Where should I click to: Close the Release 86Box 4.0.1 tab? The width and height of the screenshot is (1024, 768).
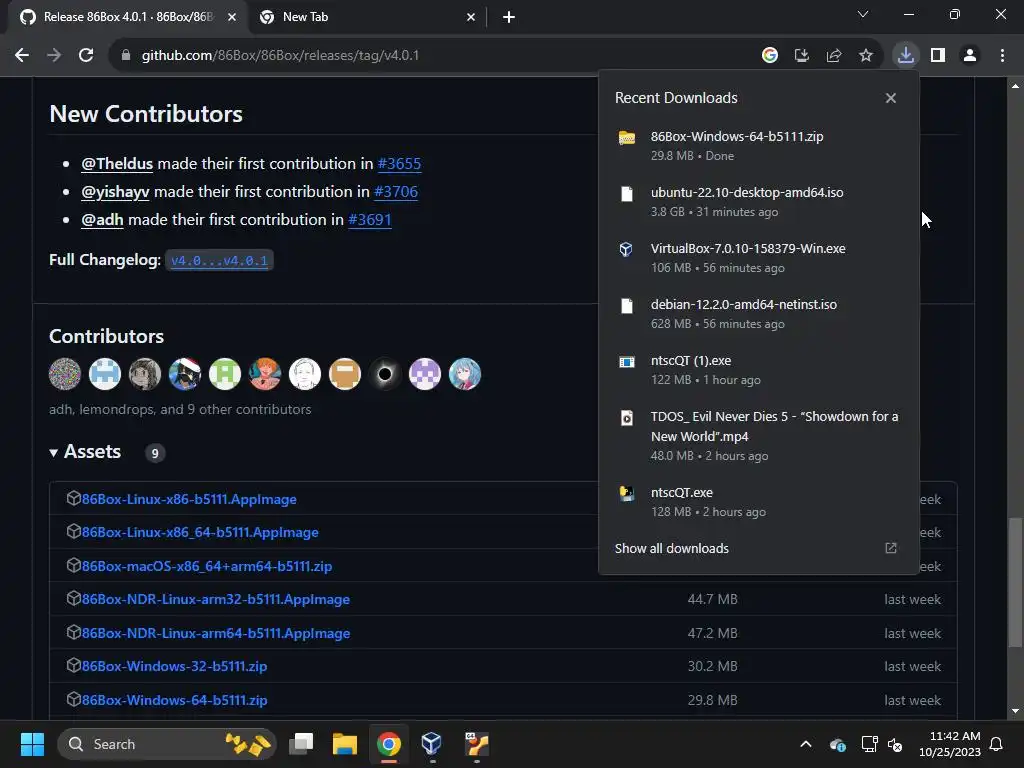(232, 17)
